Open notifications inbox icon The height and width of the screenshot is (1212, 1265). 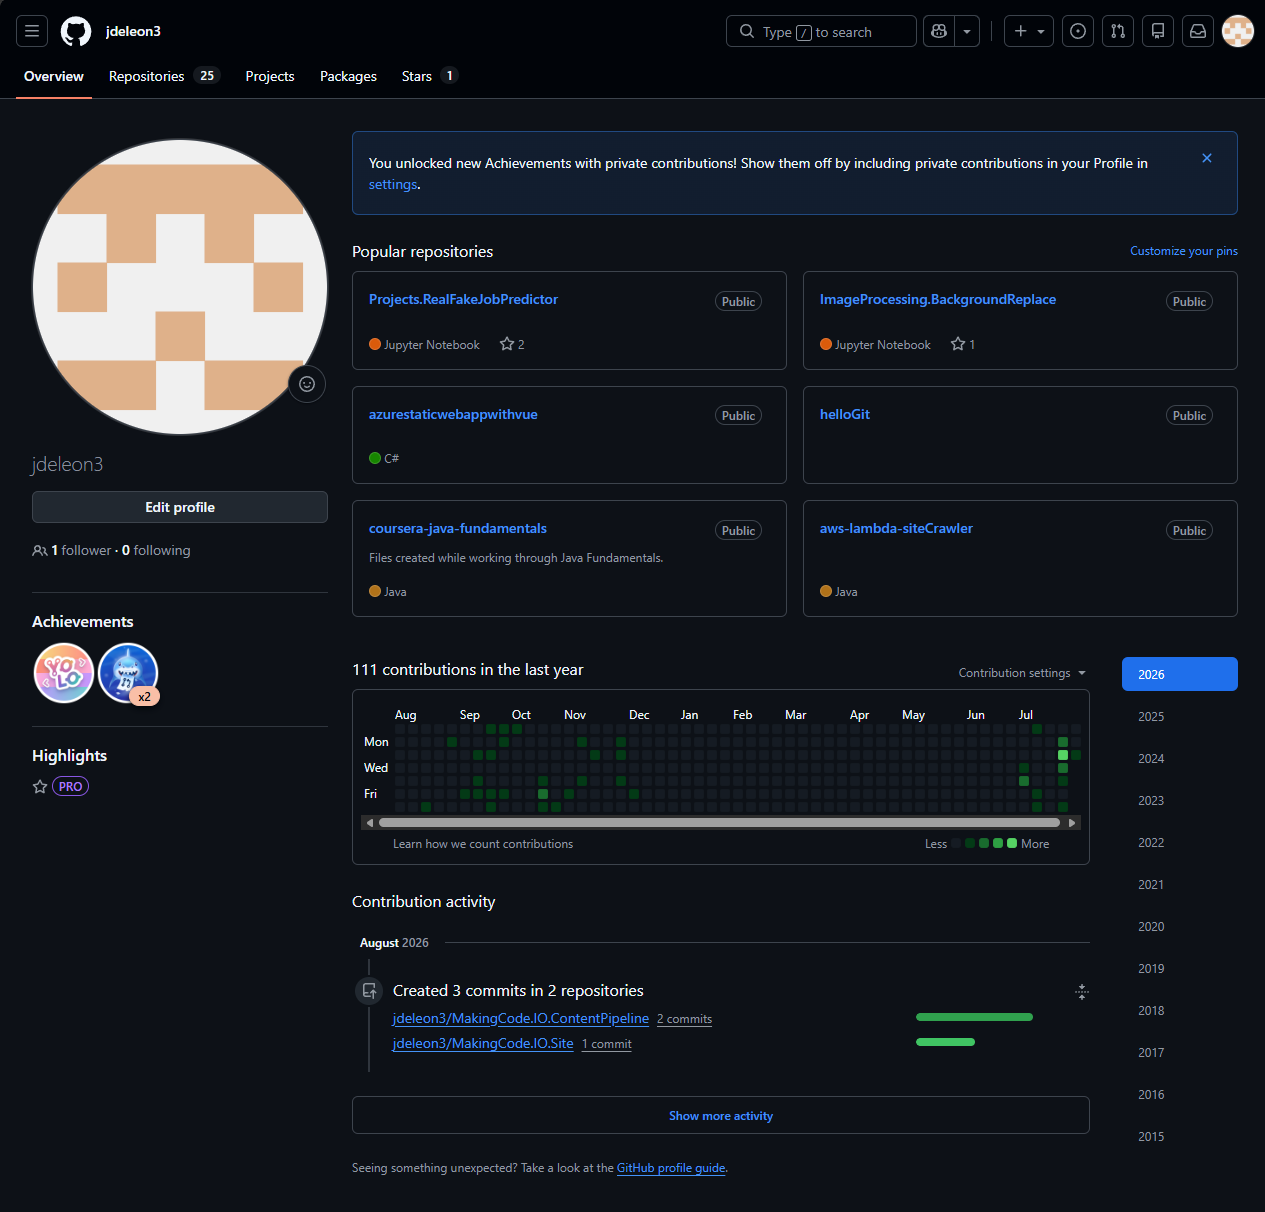point(1198,31)
